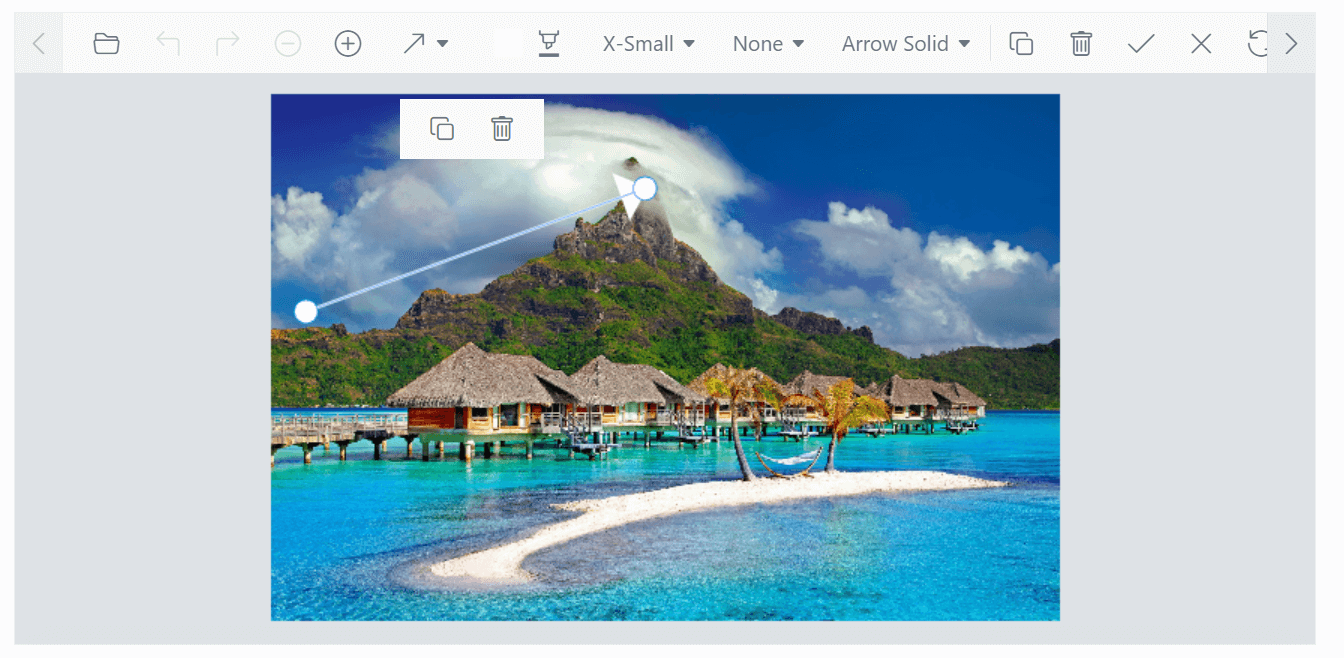Screen dimensions: 1344x658
Task: Click the duplicate icon in the top toolbar
Action: pyautogui.click(x=1021, y=44)
